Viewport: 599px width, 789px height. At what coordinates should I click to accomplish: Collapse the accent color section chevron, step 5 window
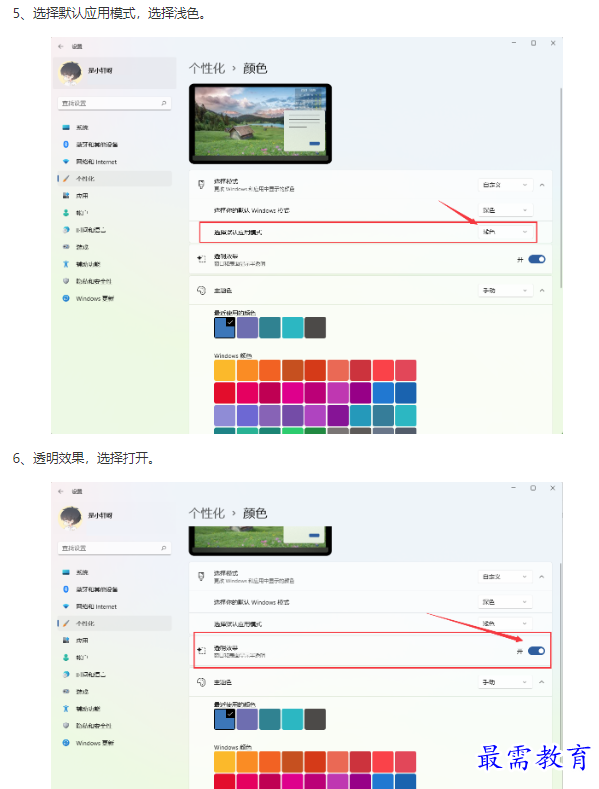[542, 290]
